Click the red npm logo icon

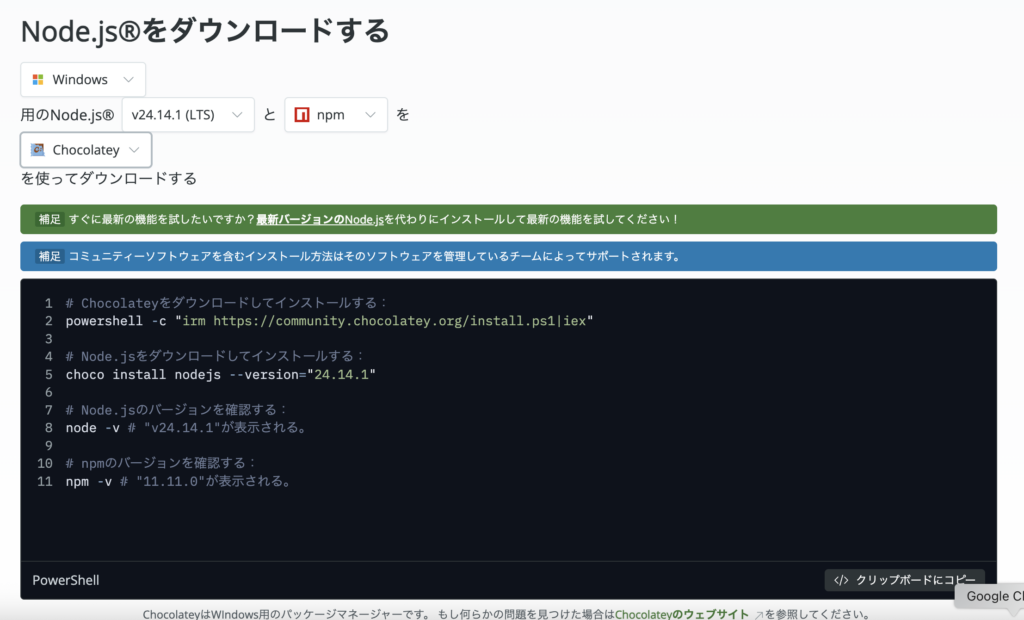tap(301, 115)
